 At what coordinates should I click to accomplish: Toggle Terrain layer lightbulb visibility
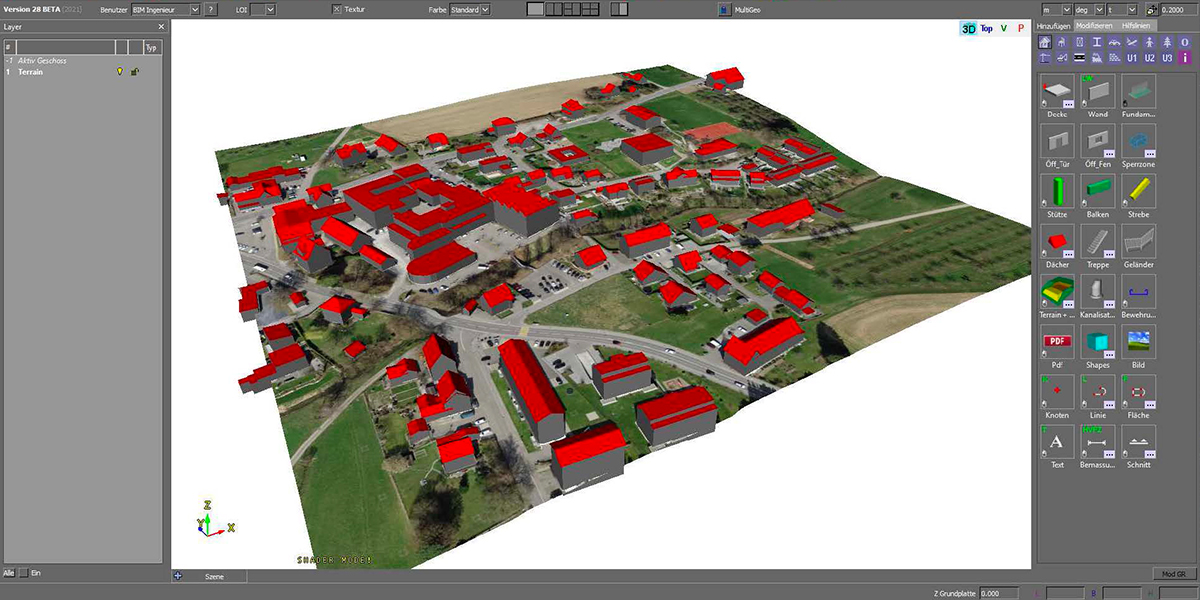coord(120,72)
